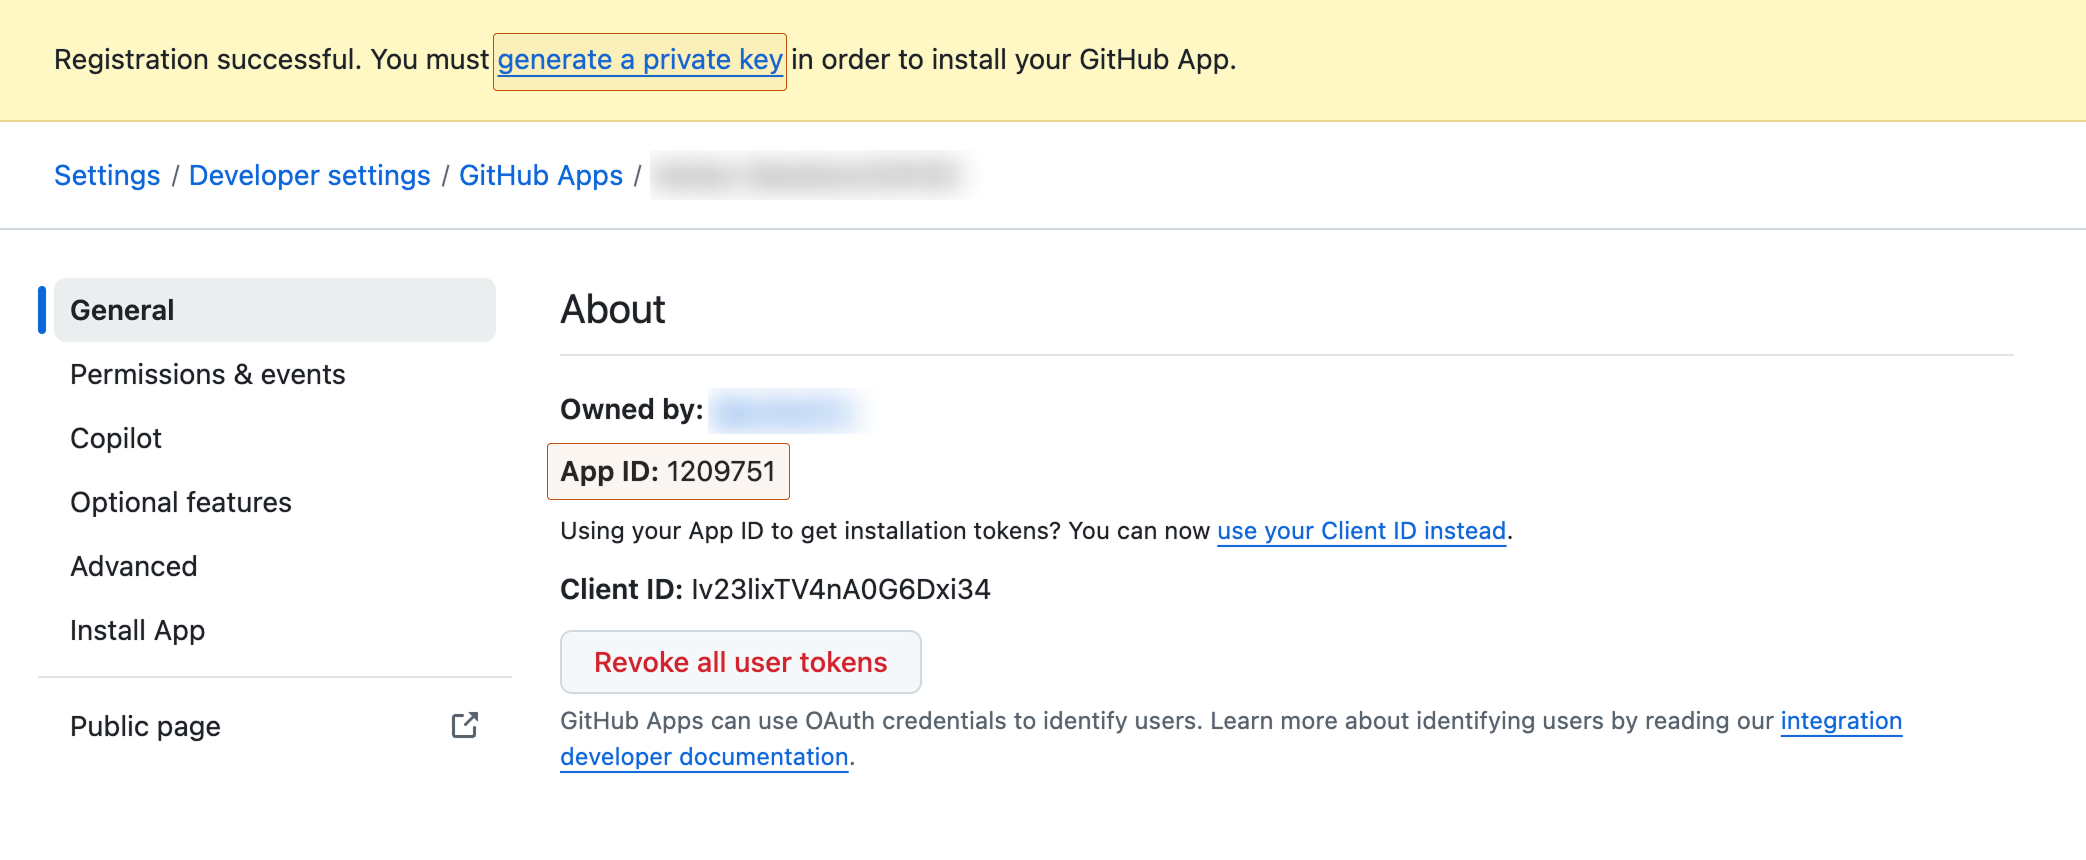Open the Developer settings breadcrumb

[x=309, y=175]
